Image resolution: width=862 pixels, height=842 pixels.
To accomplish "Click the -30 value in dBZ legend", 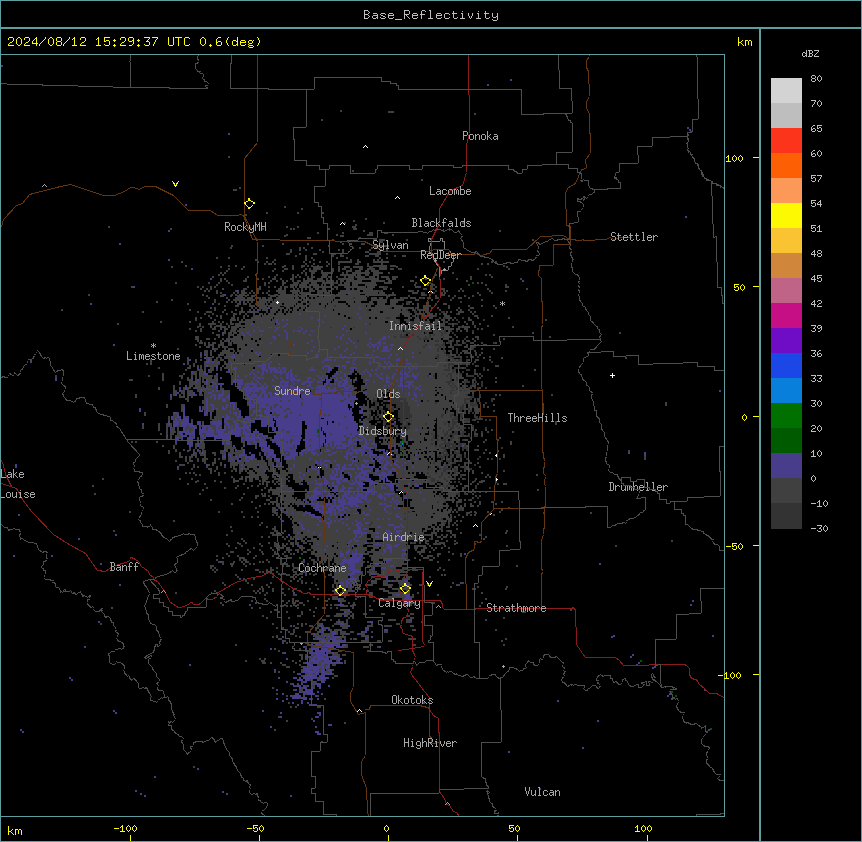I will (819, 528).
